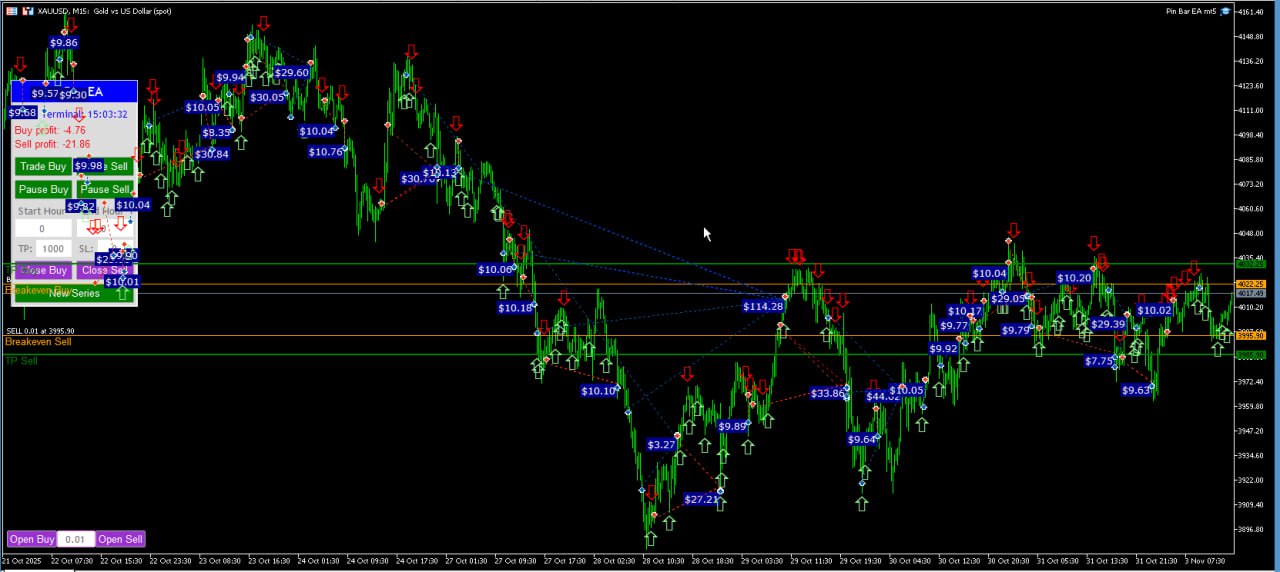Image resolution: width=1280 pixels, height=572 pixels.
Task: Select the $29.05 profit label
Action: point(1008,298)
